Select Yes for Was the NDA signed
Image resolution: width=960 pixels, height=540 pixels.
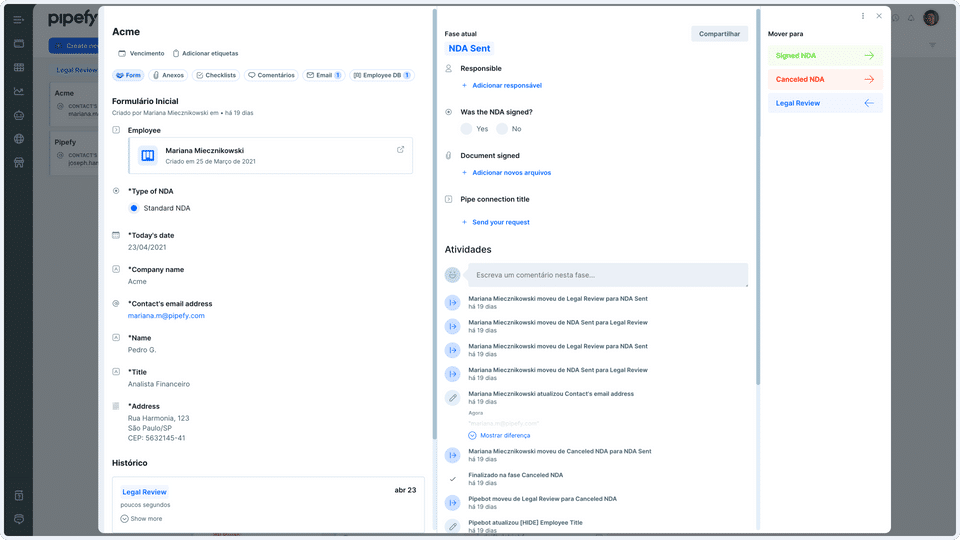(467, 129)
